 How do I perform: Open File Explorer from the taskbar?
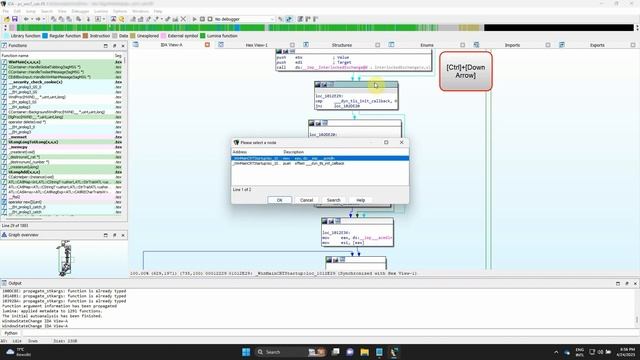click(x=364, y=352)
